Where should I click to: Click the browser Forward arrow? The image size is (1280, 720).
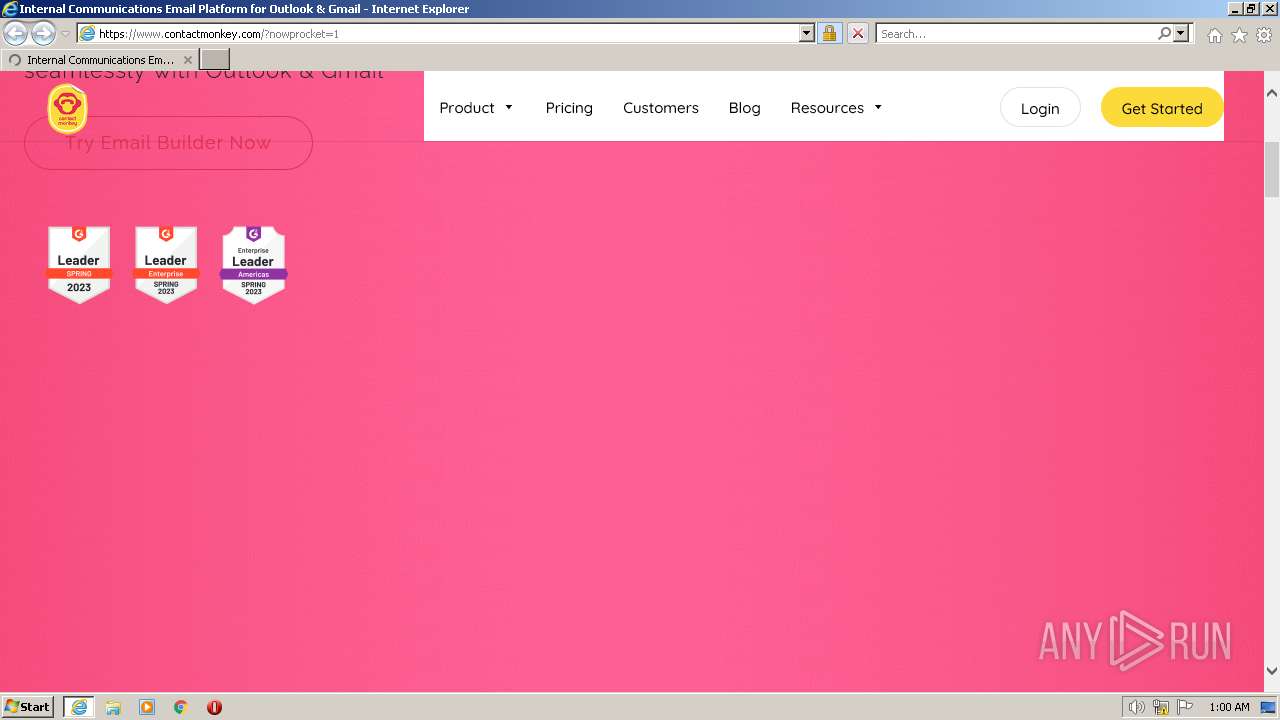[x=43, y=33]
